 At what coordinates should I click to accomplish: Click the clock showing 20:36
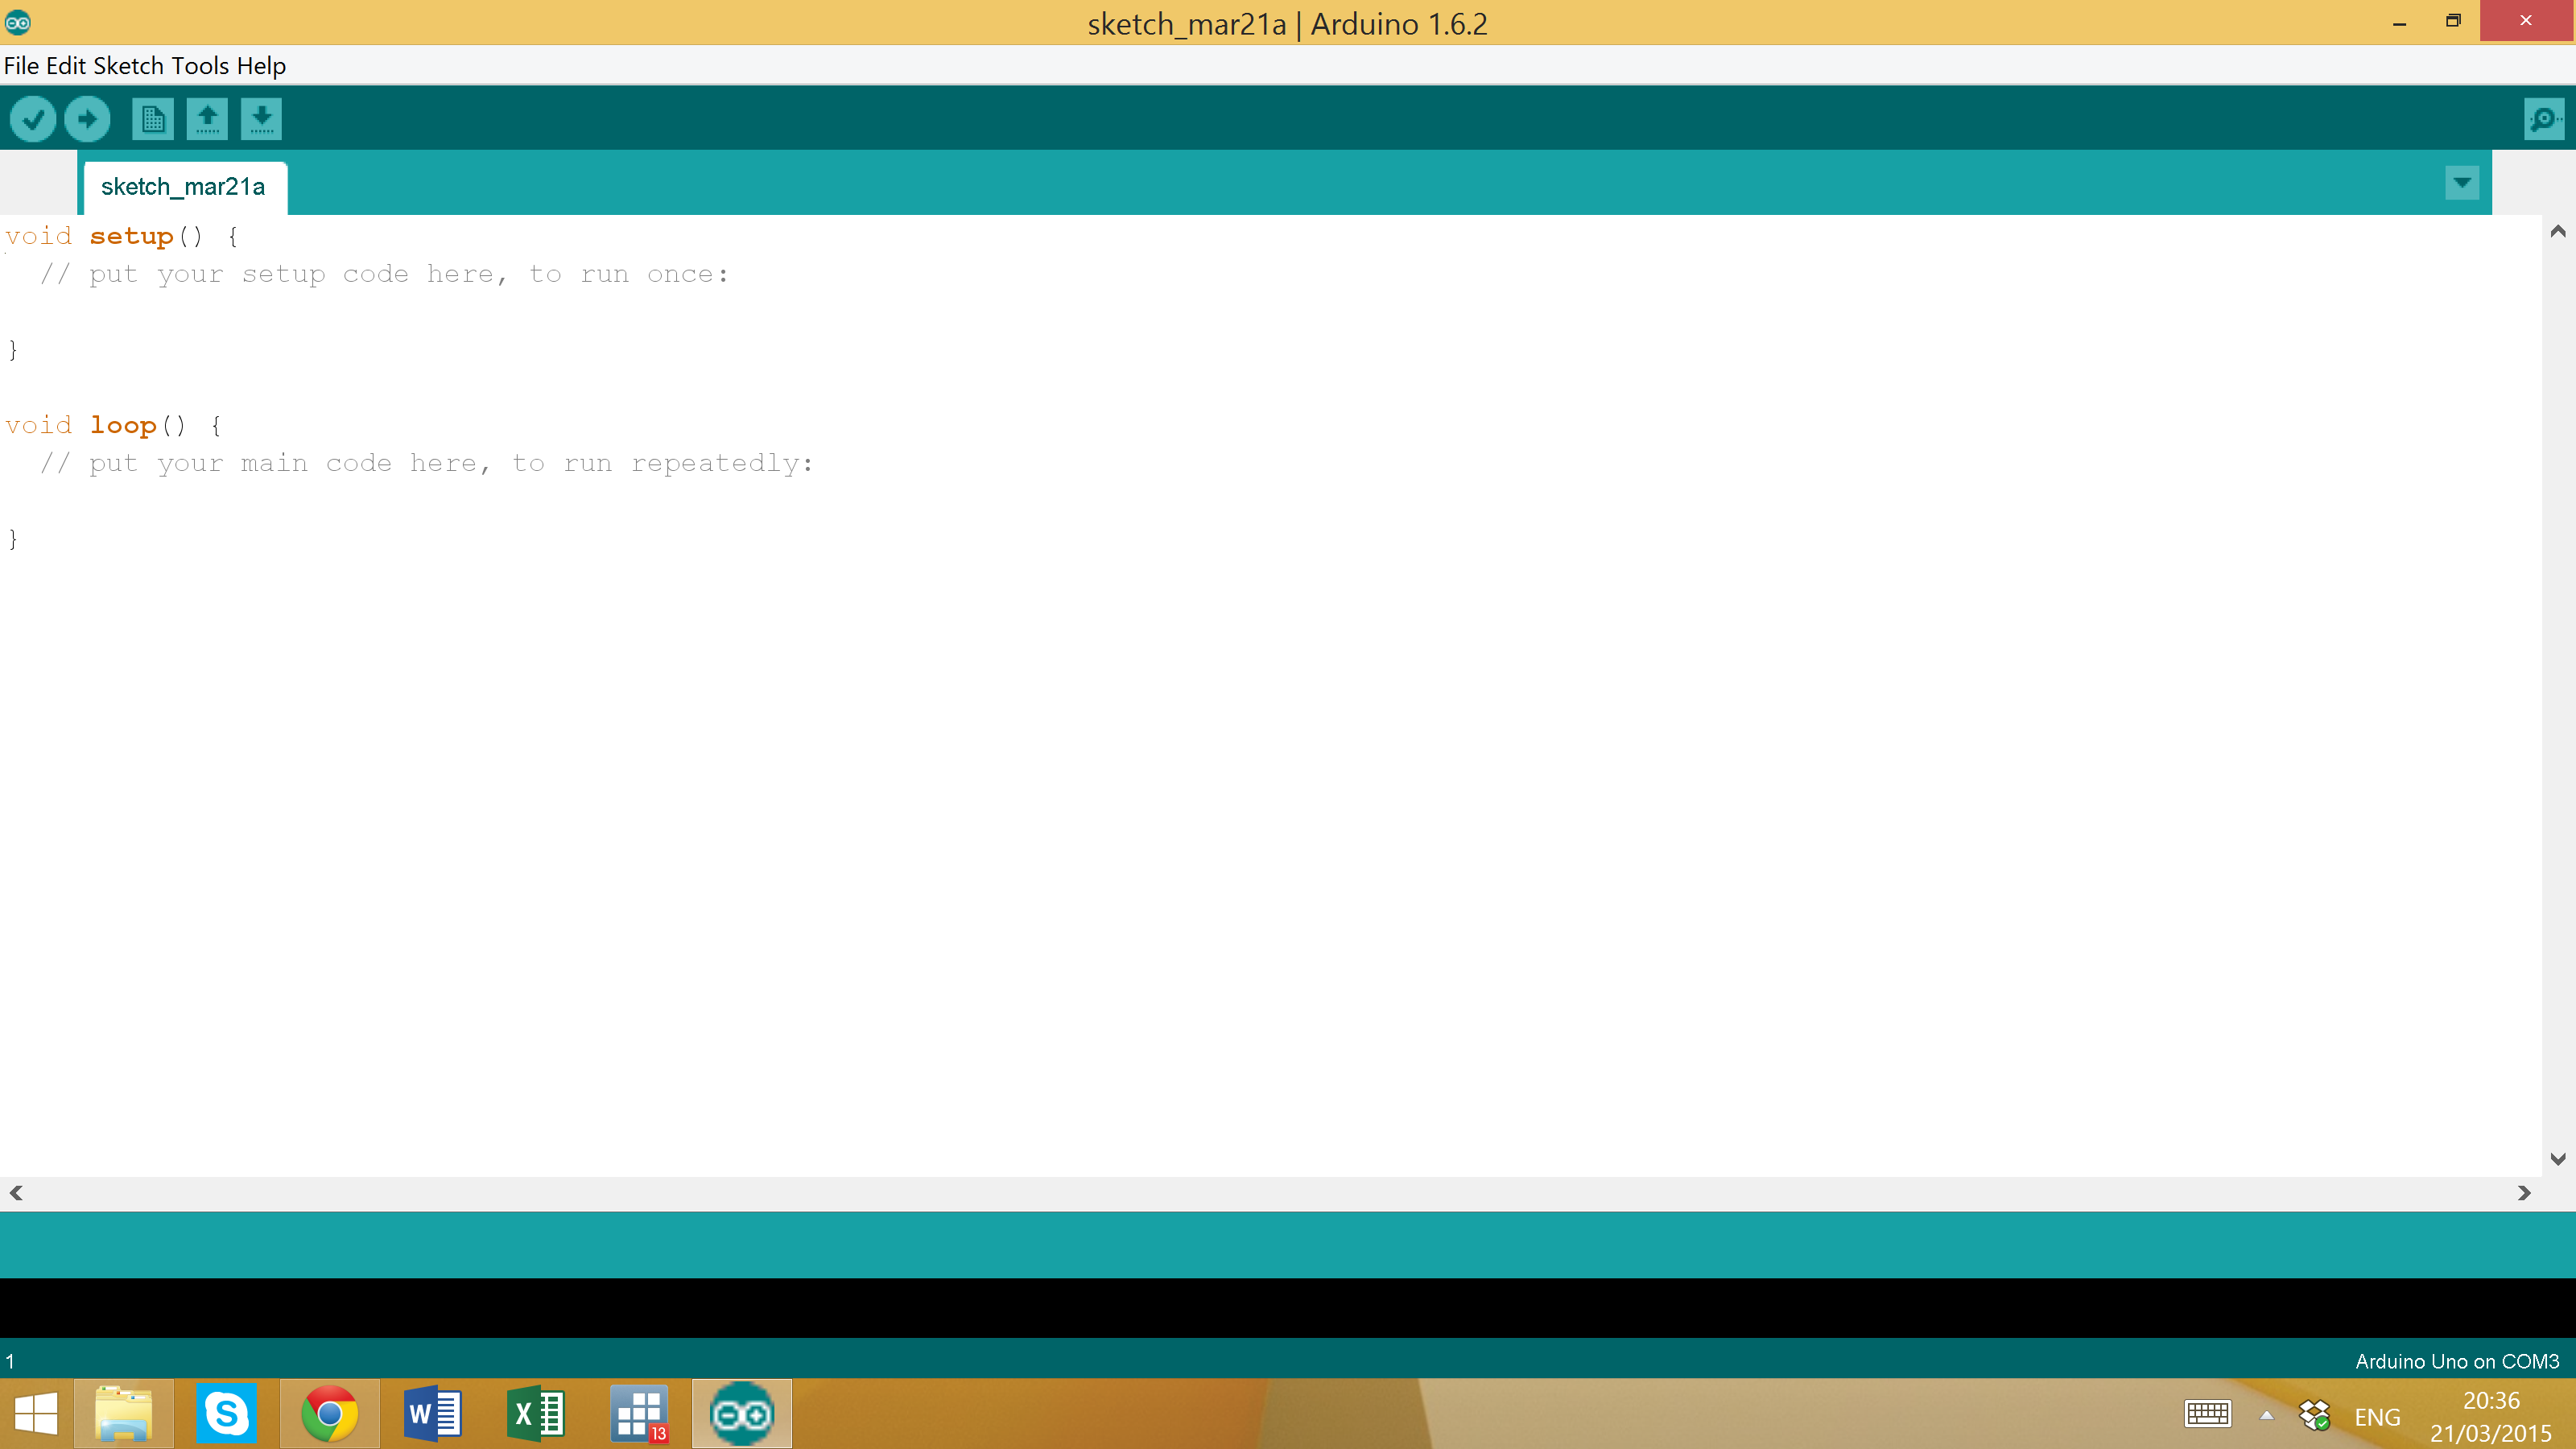[2491, 1400]
